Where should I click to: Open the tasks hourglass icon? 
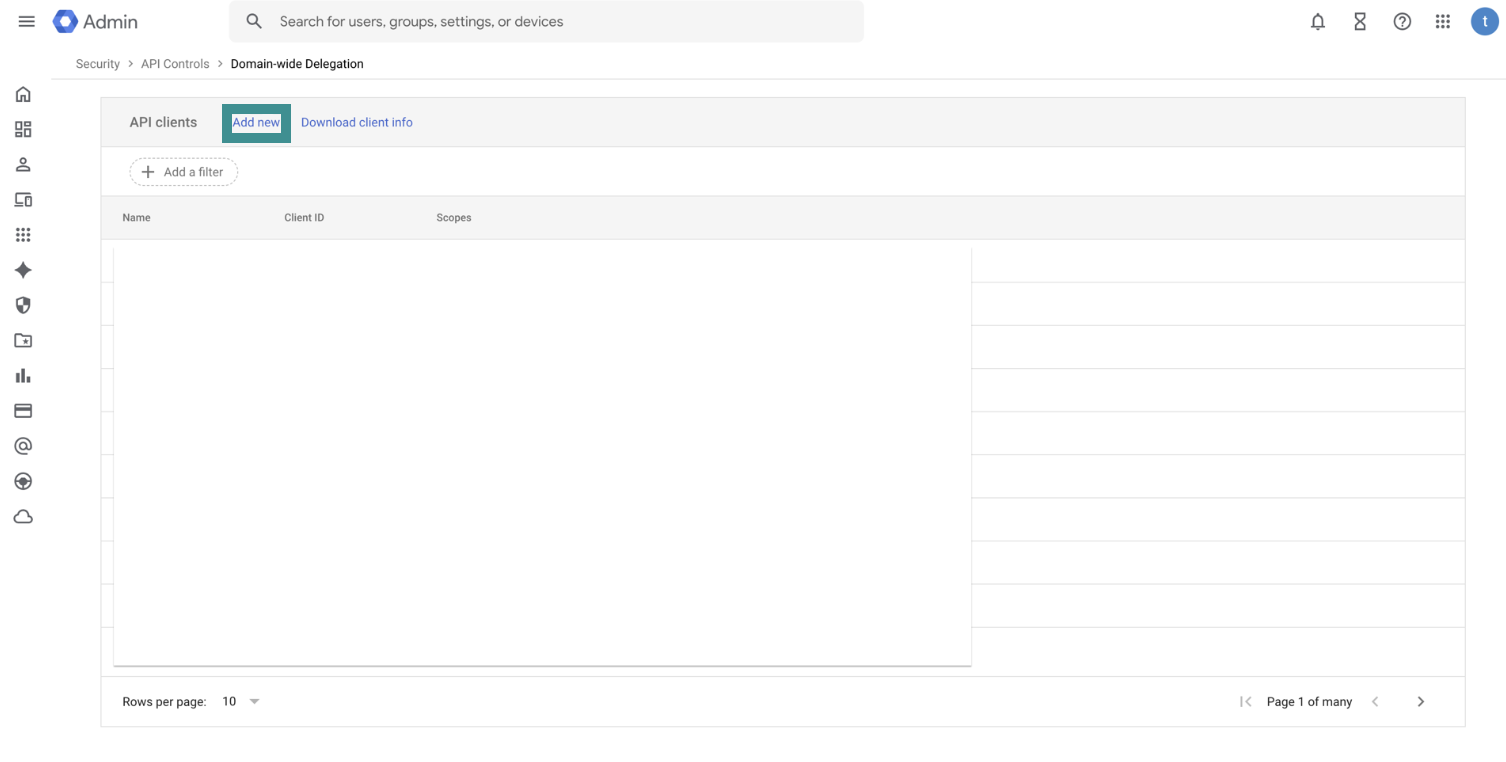[x=1359, y=21]
